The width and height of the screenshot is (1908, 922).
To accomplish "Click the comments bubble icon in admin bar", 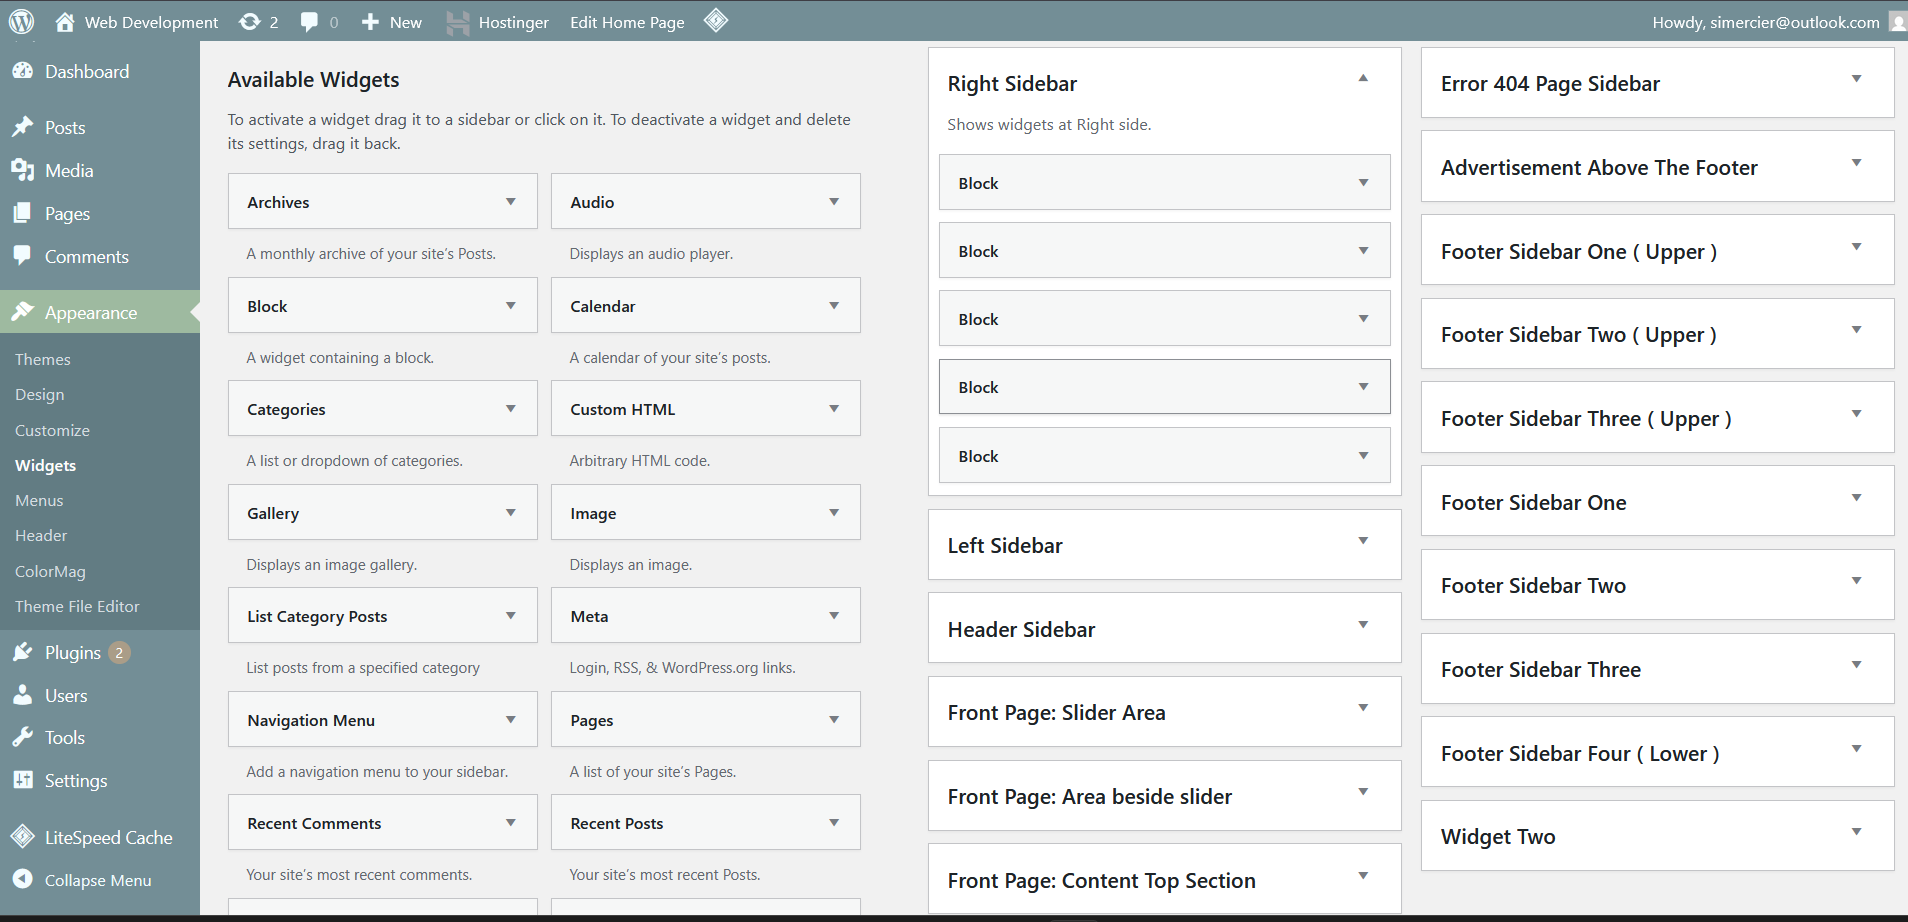I will tap(310, 22).
